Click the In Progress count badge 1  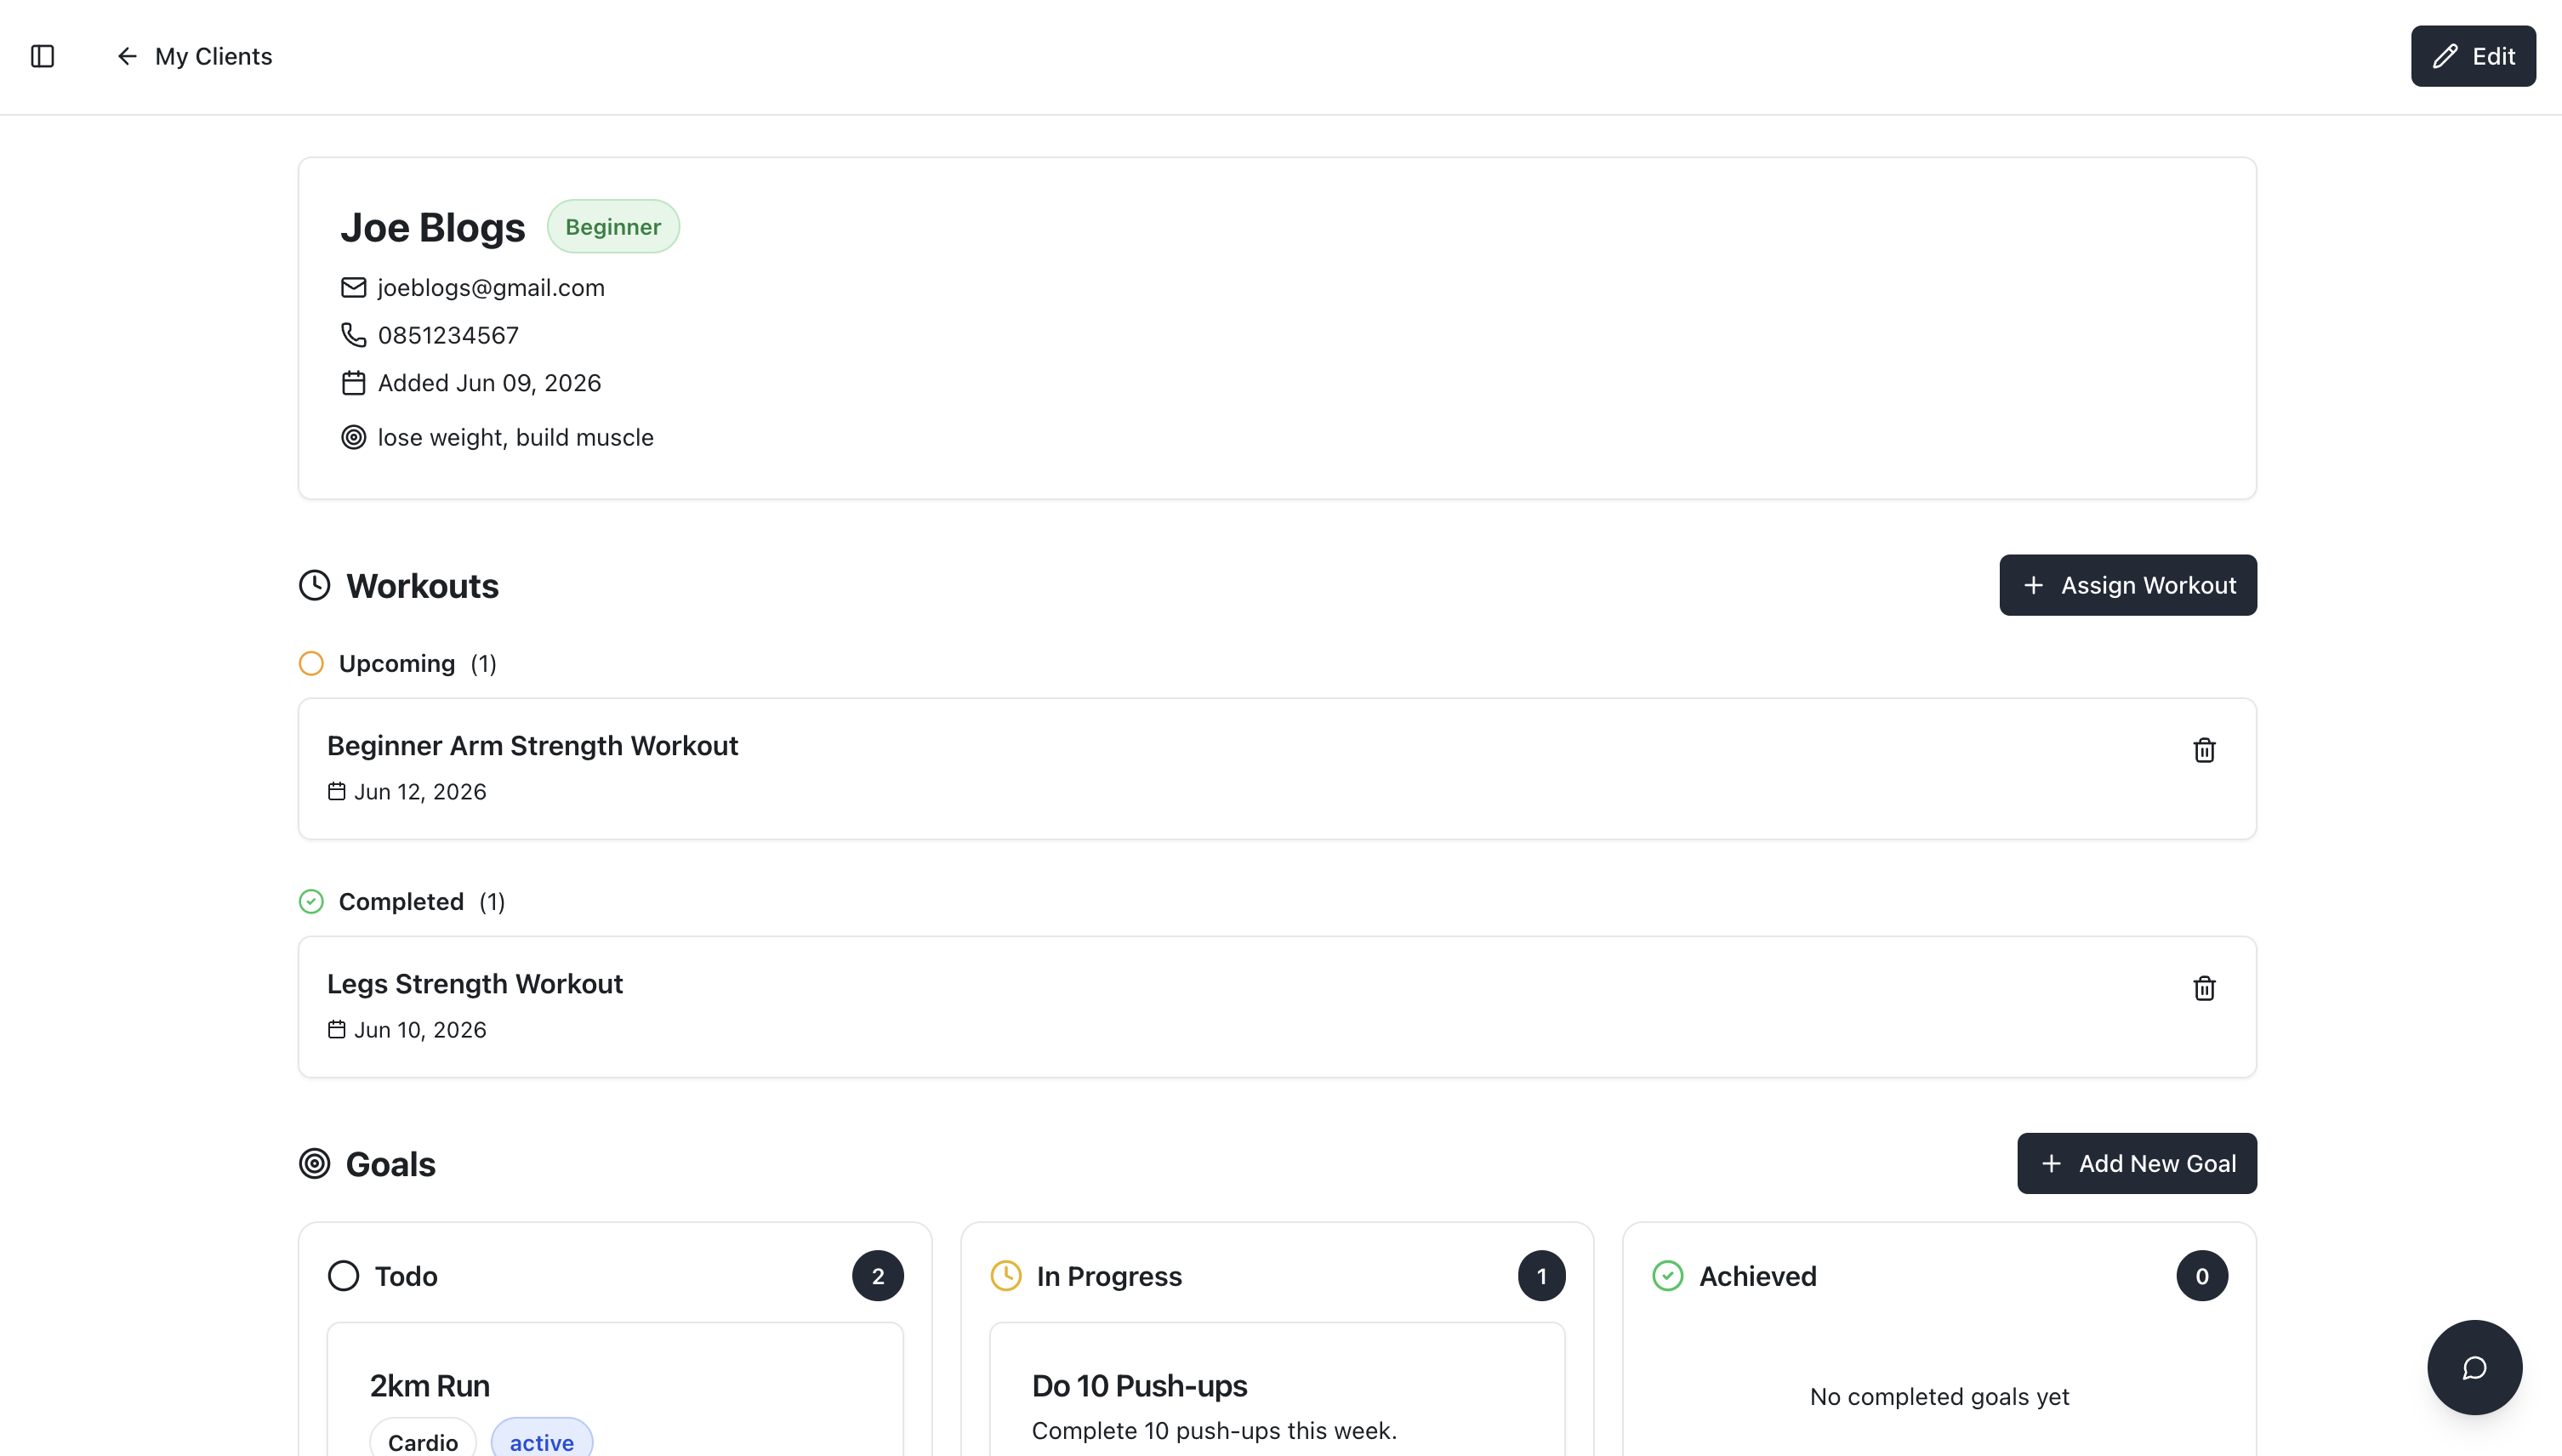coord(1541,1275)
